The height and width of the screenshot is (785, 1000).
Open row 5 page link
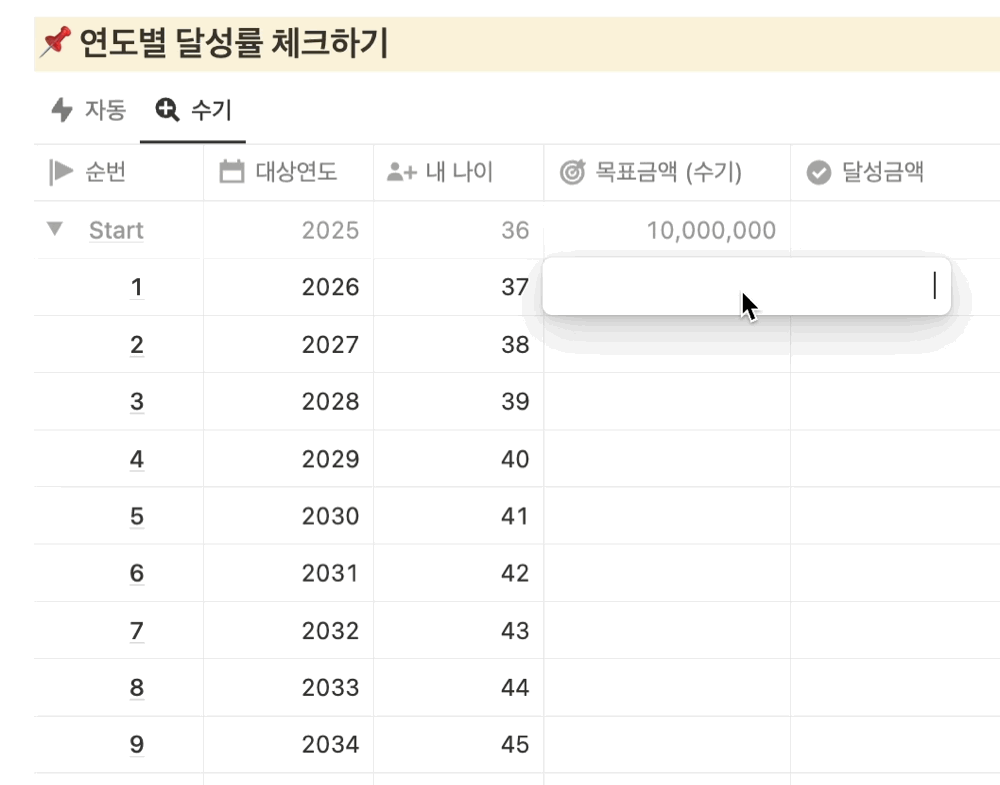pyautogui.click(x=136, y=517)
